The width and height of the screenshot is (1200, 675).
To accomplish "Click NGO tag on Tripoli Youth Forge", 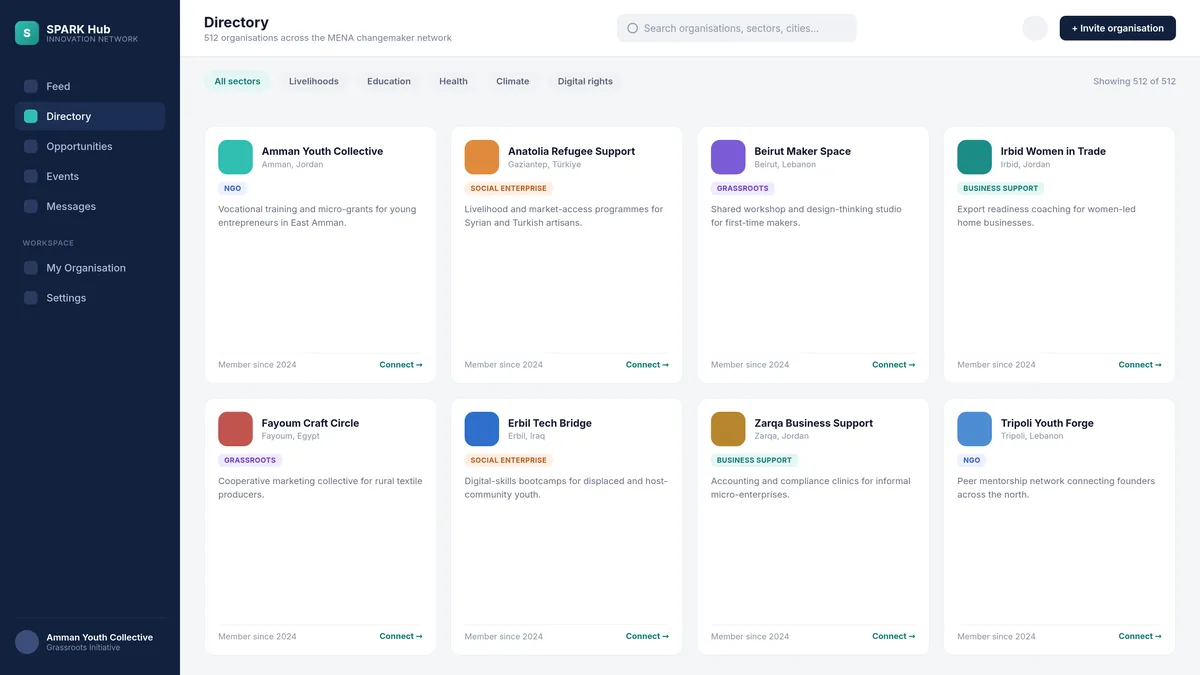I will [x=971, y=460].
